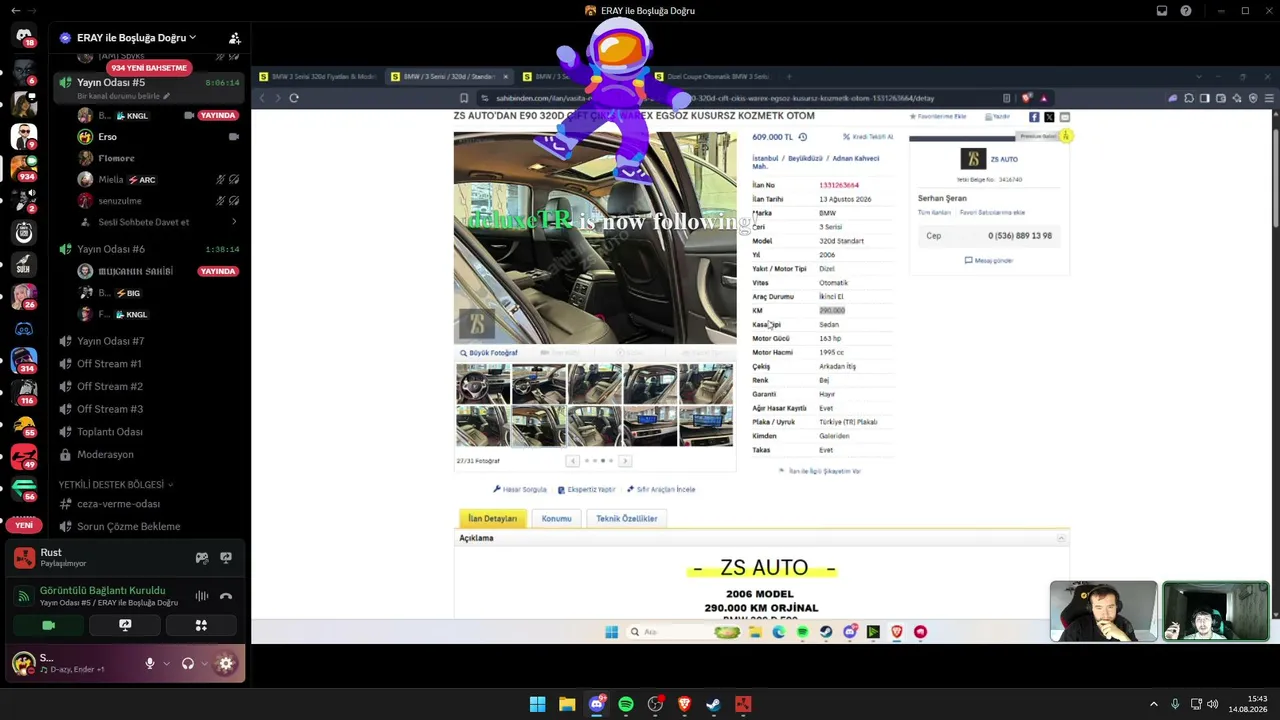Open the Yayın Odası #5 voice channel
This screenshot has width=1280, height=720.
[111, 82]
